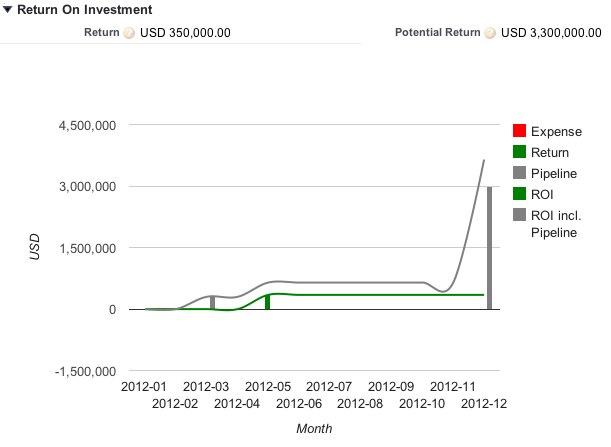Click green swatch next to ROI legend entry

(x=519, y=194)
